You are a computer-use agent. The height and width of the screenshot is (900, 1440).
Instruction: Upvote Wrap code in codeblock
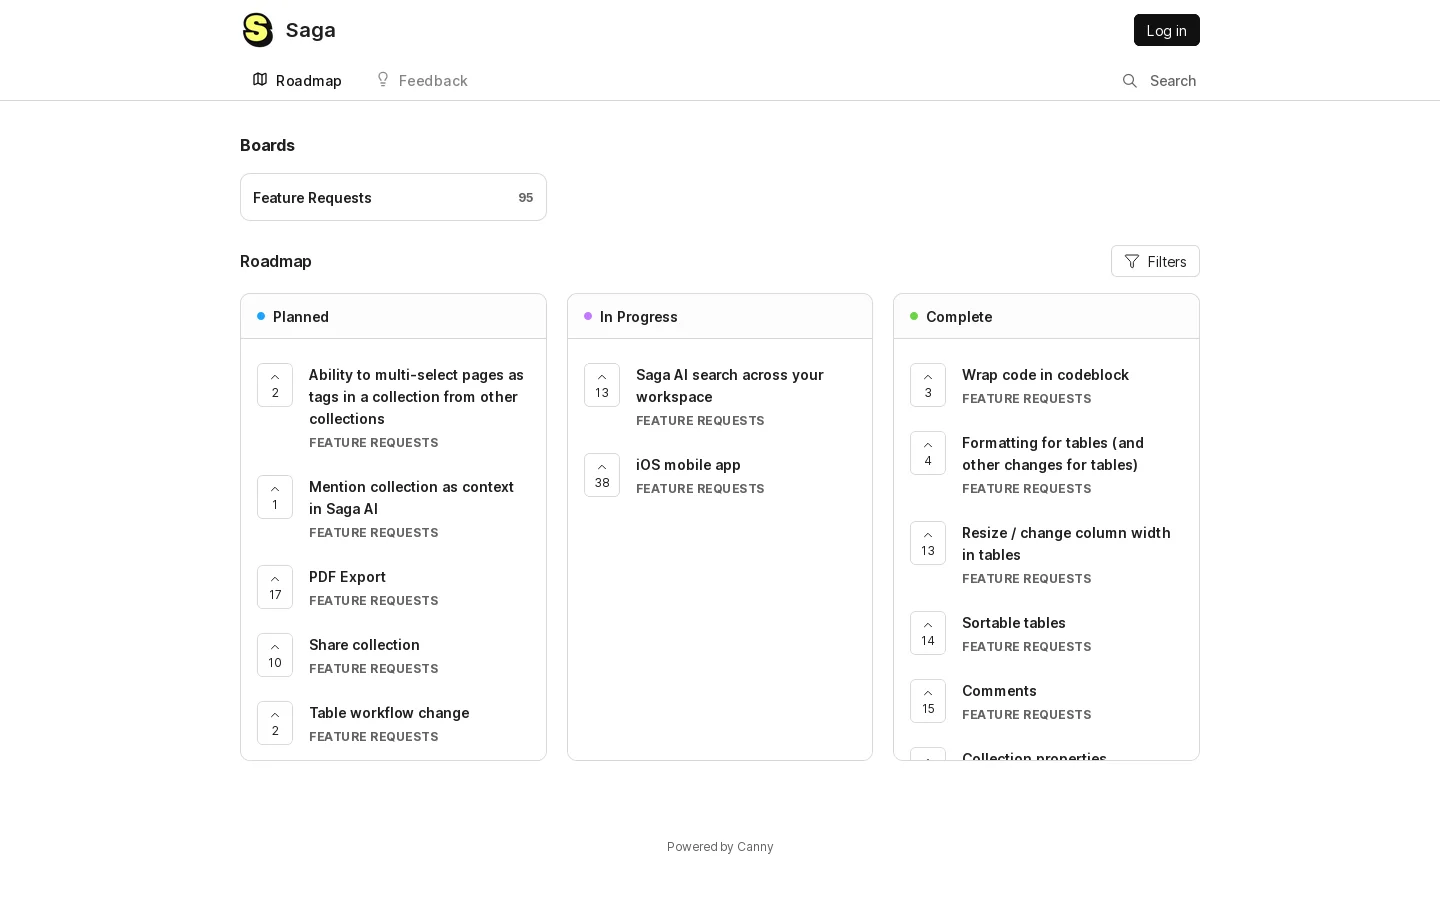click(x=928, y=385)
